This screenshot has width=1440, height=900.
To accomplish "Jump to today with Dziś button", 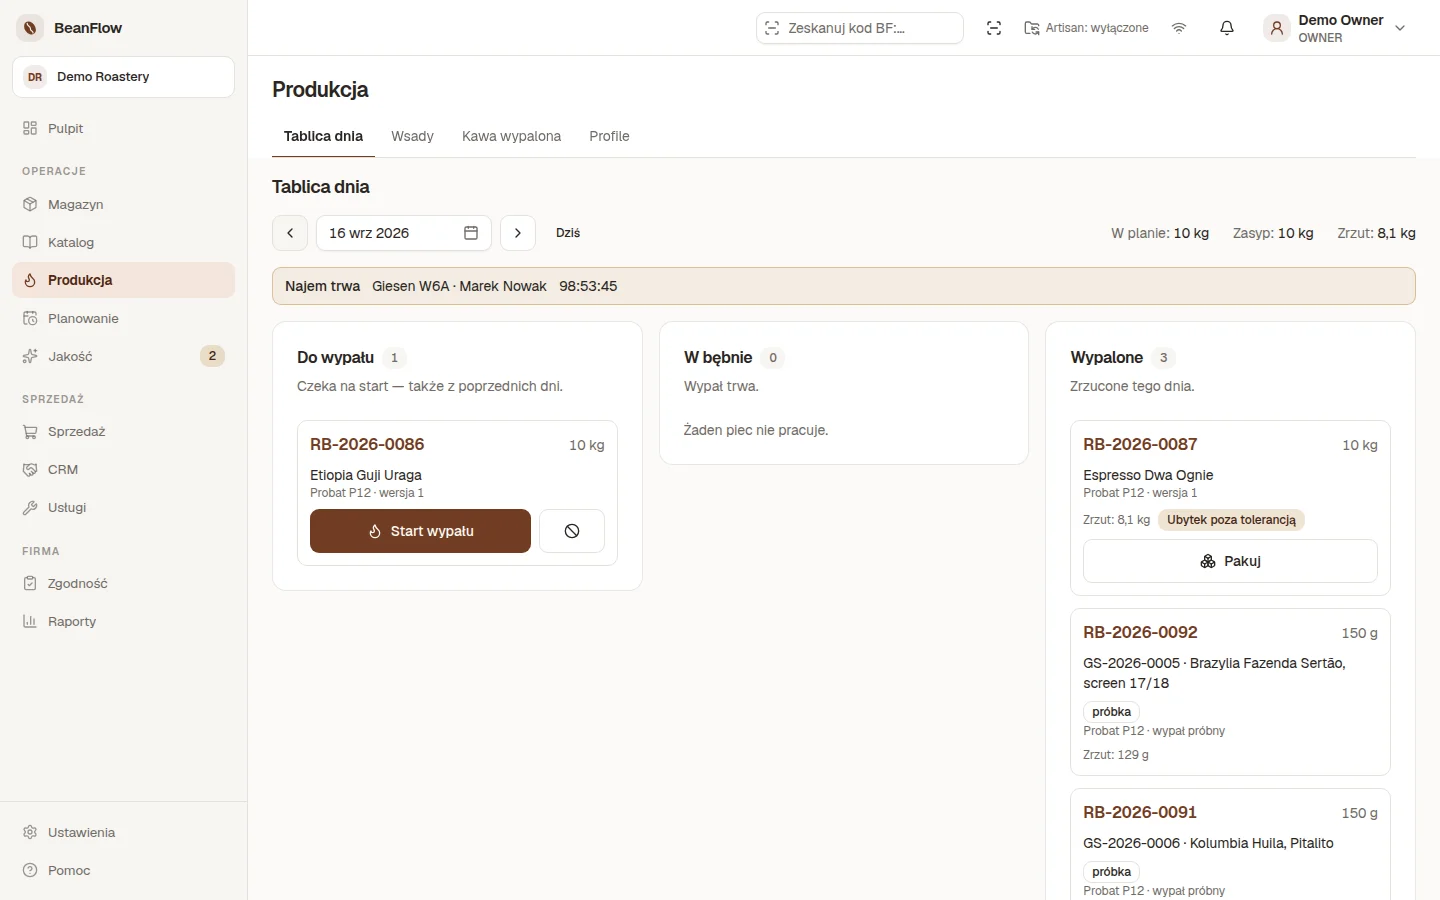I will click(x=568, y=233).
